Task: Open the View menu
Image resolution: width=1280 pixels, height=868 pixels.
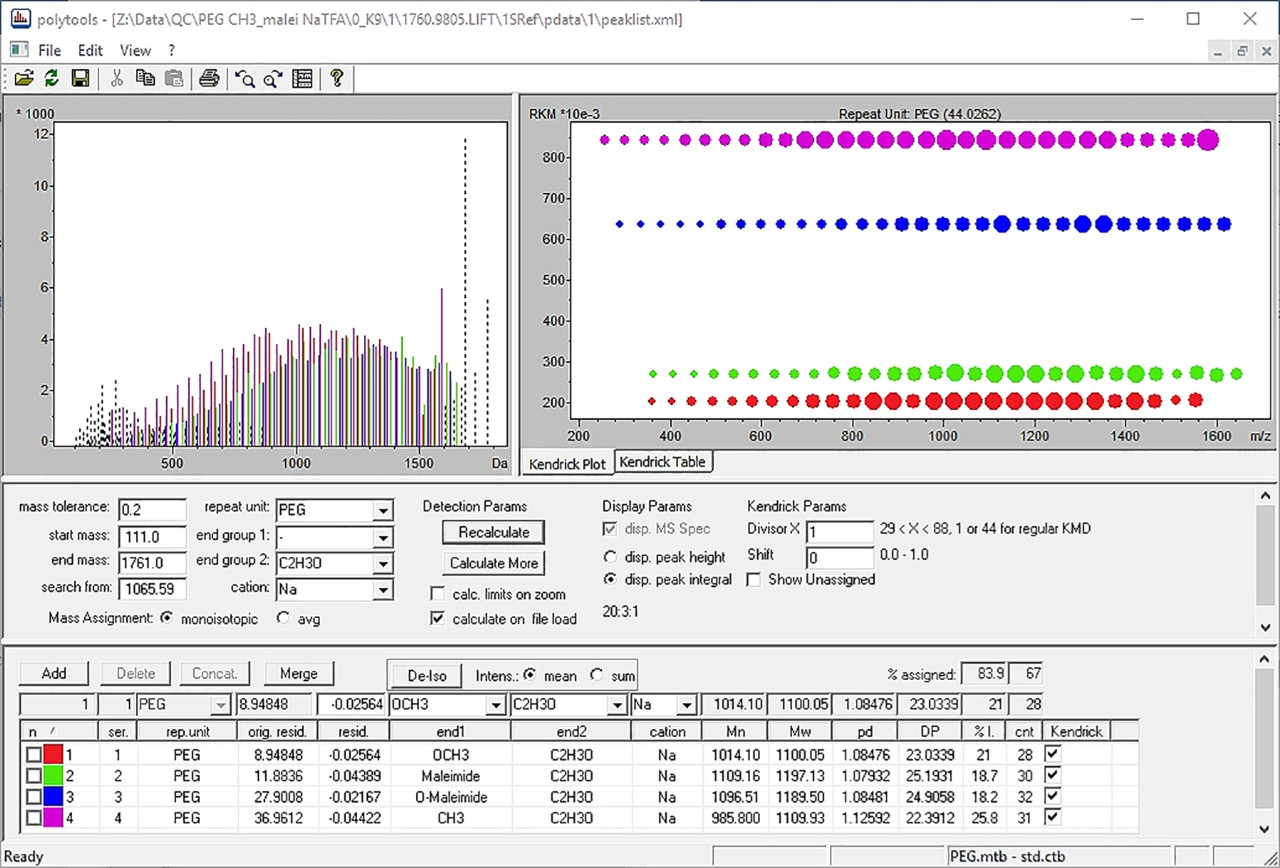Action: [135, 50]
